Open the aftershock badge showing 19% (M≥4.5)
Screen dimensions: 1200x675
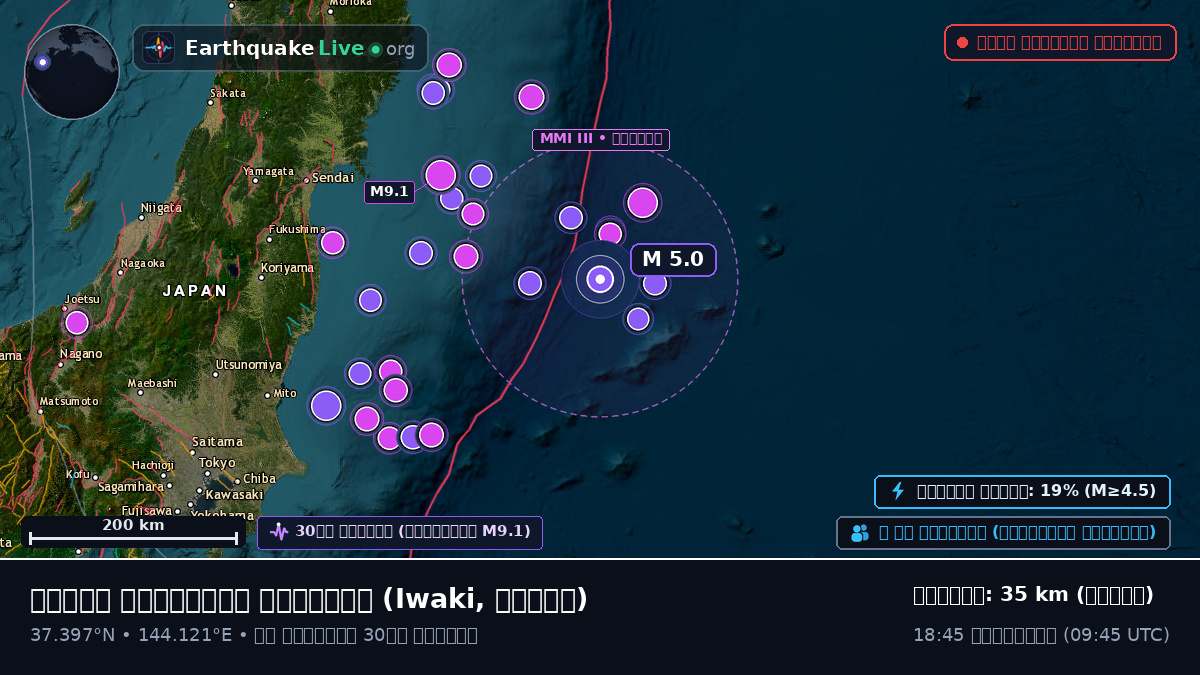(x=1022, y=491)
